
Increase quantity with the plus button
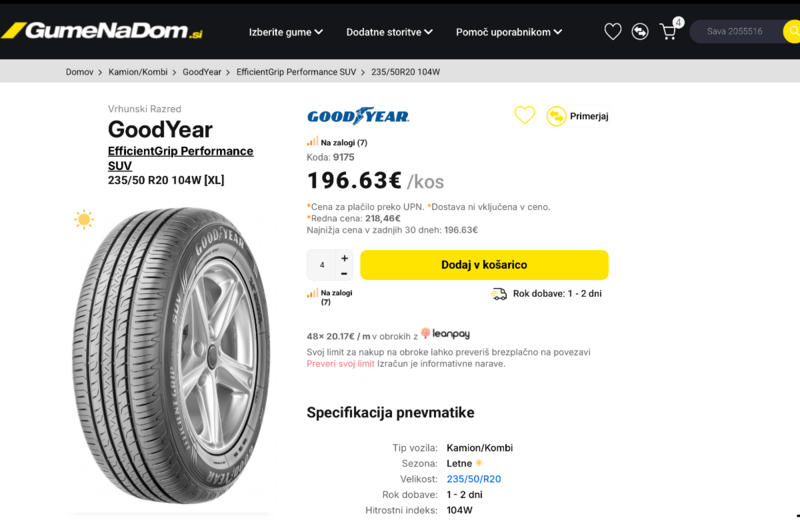345,258
